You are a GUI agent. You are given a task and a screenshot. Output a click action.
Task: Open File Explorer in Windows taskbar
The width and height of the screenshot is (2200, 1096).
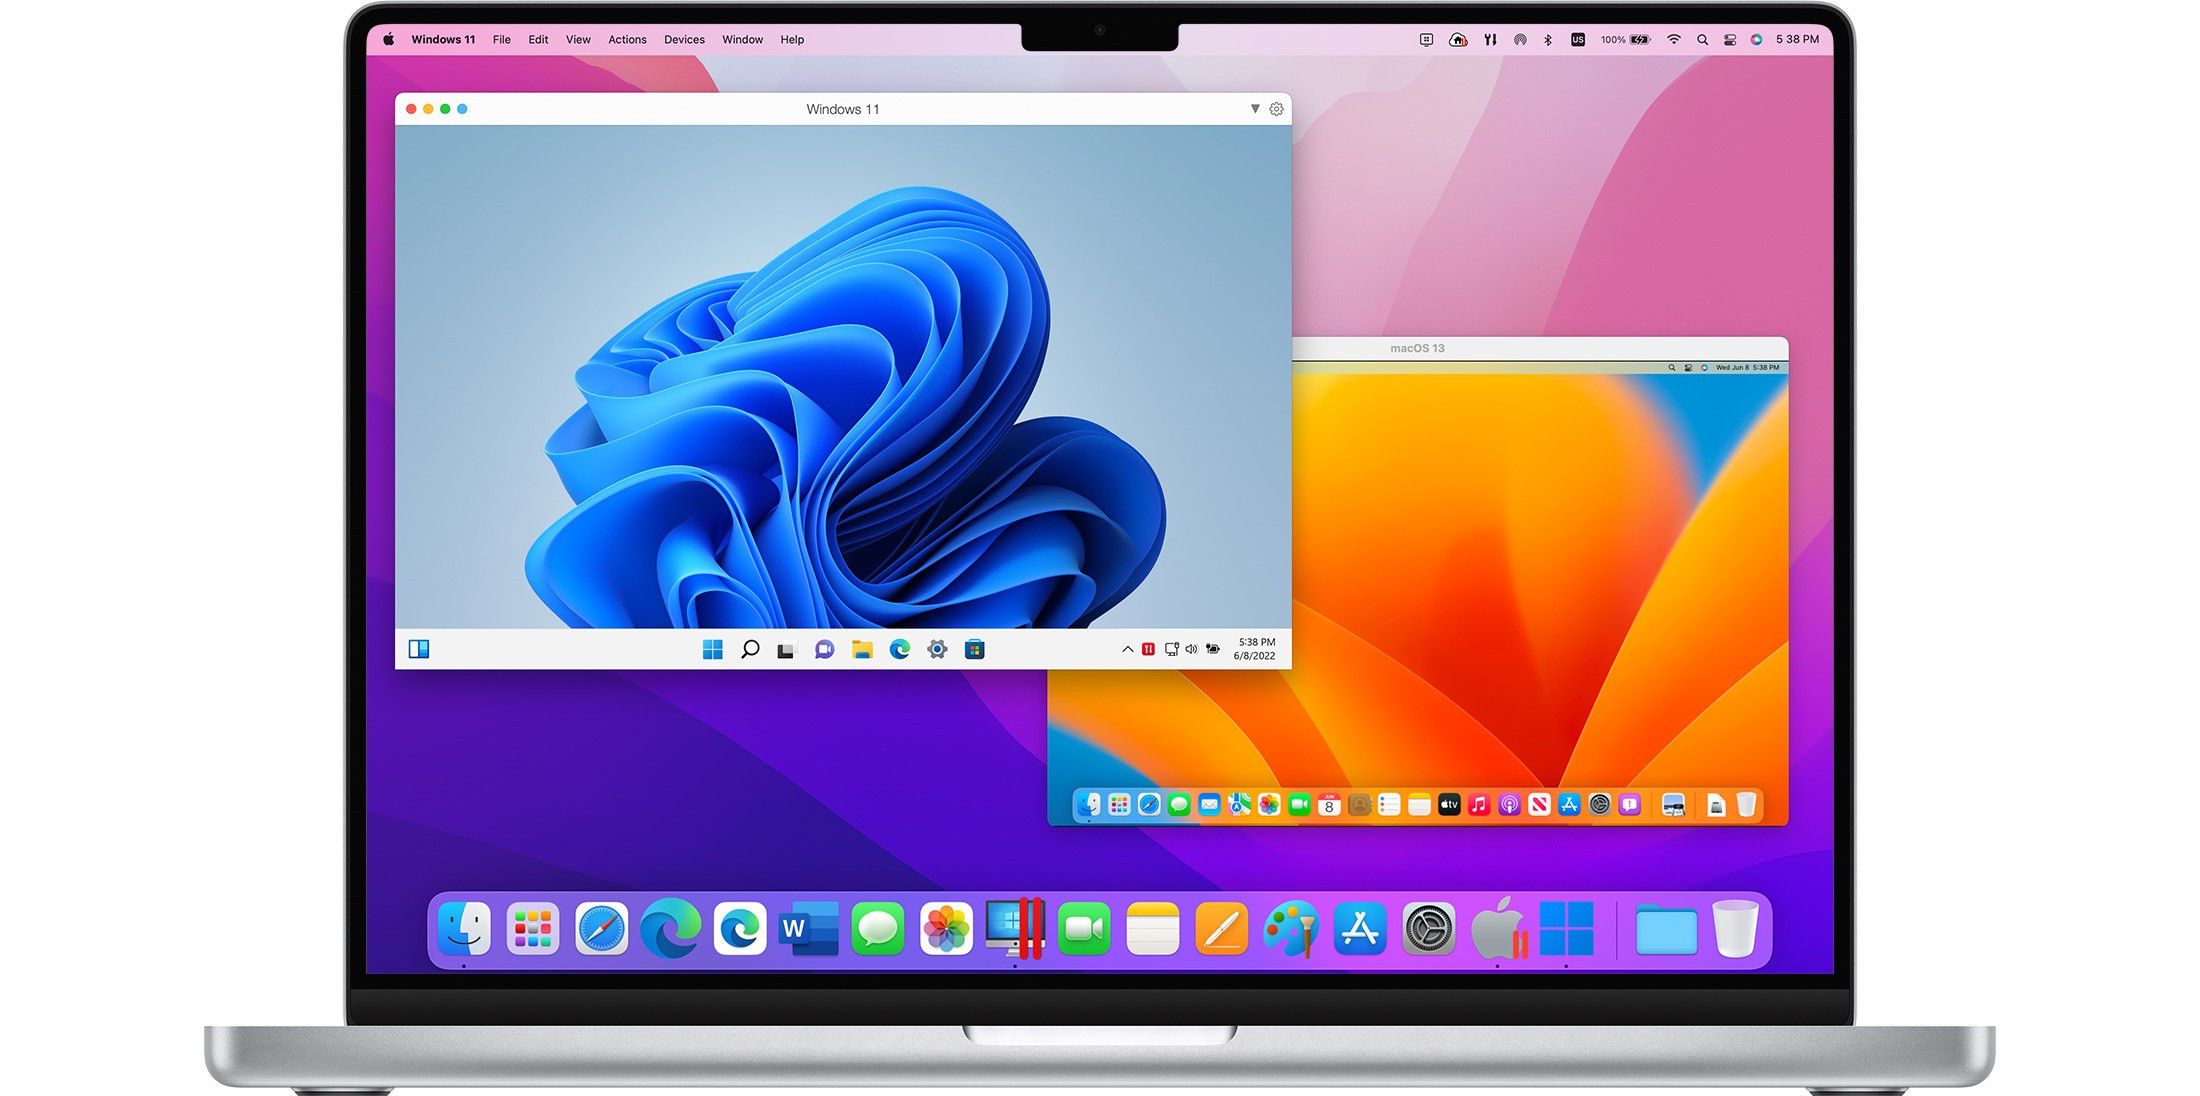[862, 650]
